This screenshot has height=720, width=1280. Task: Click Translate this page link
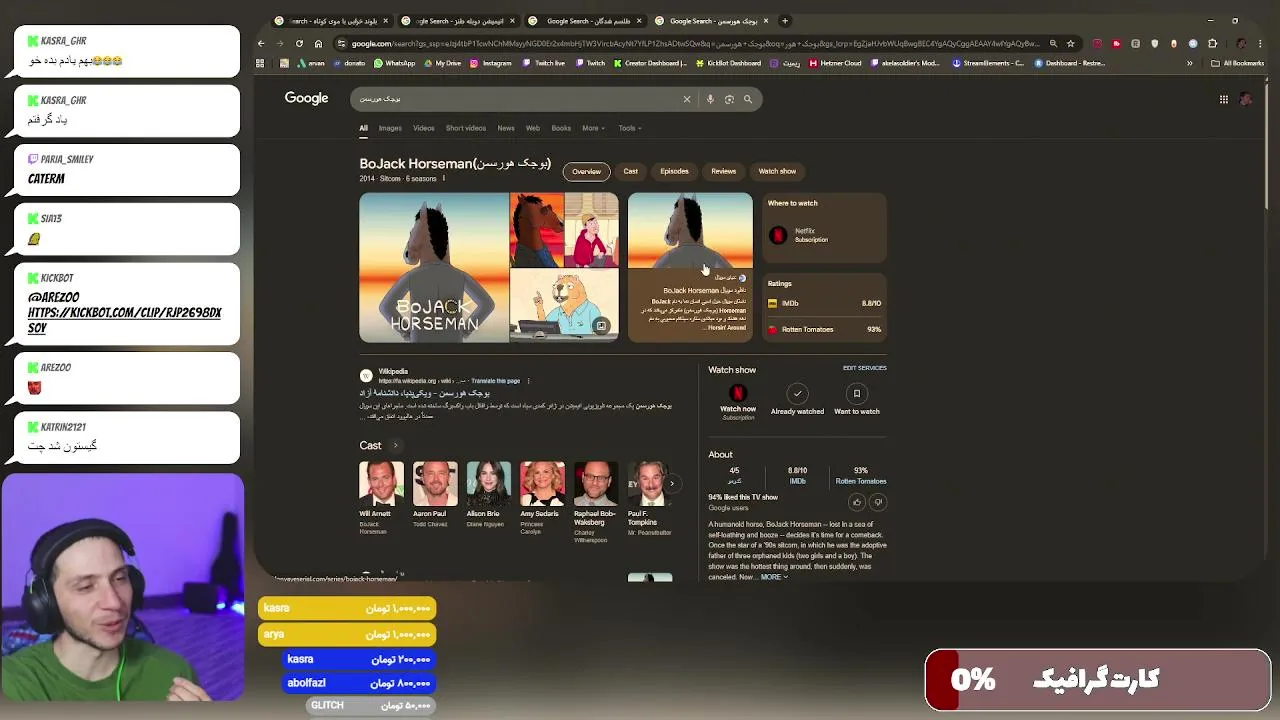496,381
